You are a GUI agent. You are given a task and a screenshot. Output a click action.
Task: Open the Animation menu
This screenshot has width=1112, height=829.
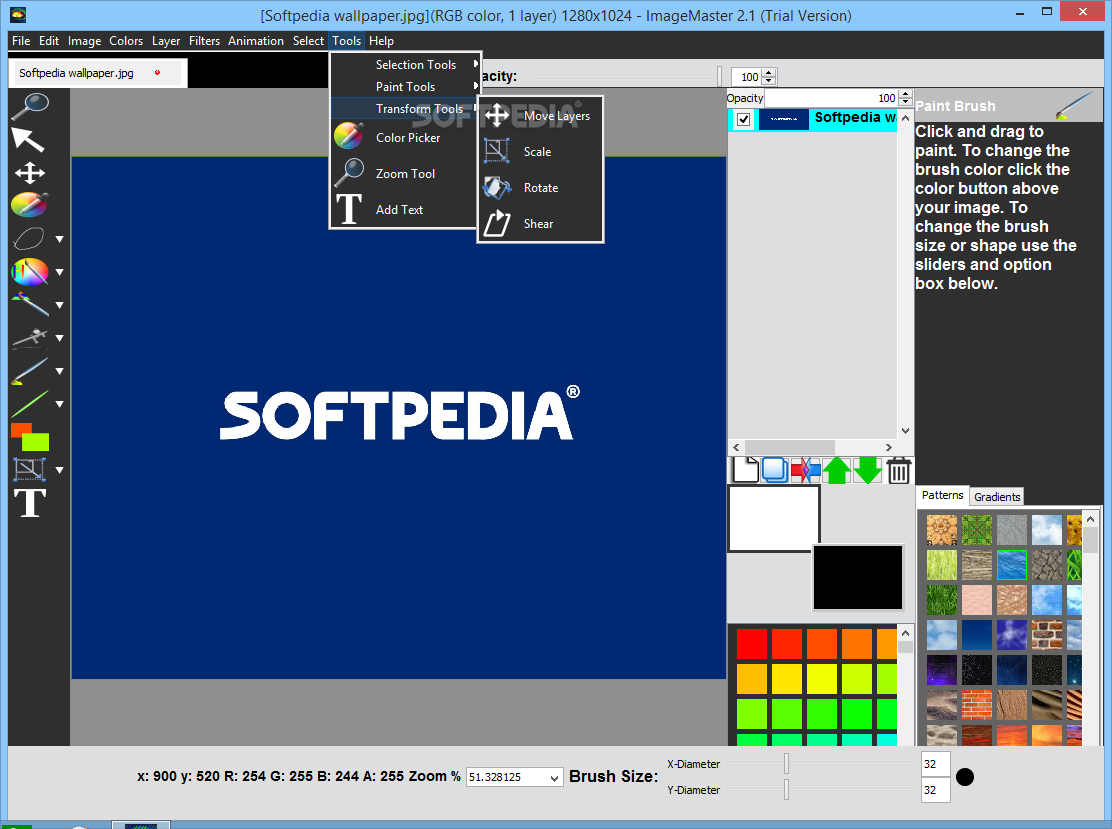[255, 40]
